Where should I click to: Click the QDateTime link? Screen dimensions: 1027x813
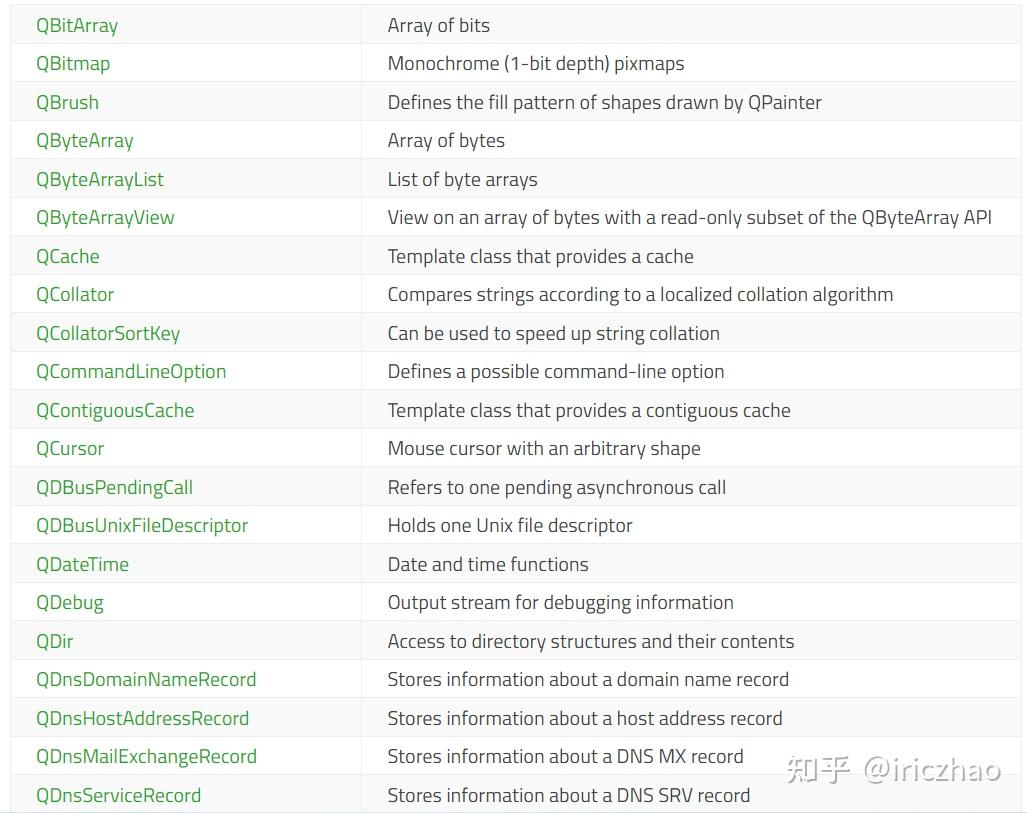click(x=82, y=564)
